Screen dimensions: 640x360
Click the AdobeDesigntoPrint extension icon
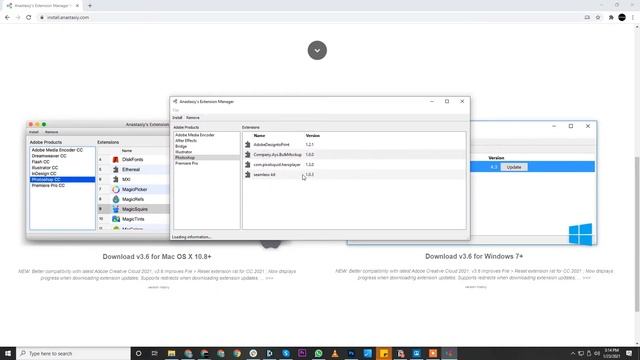tap(247, 144)
